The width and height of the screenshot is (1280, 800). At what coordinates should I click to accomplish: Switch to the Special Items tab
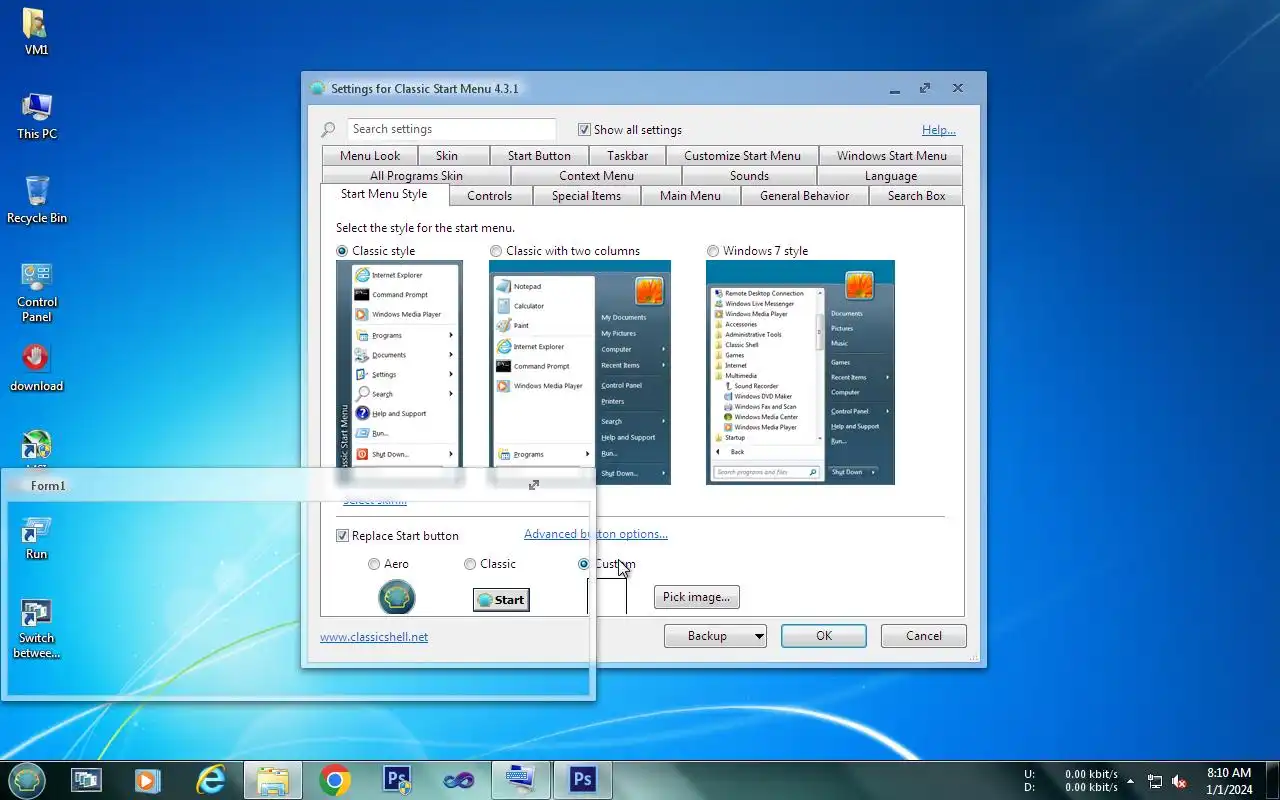586,196
